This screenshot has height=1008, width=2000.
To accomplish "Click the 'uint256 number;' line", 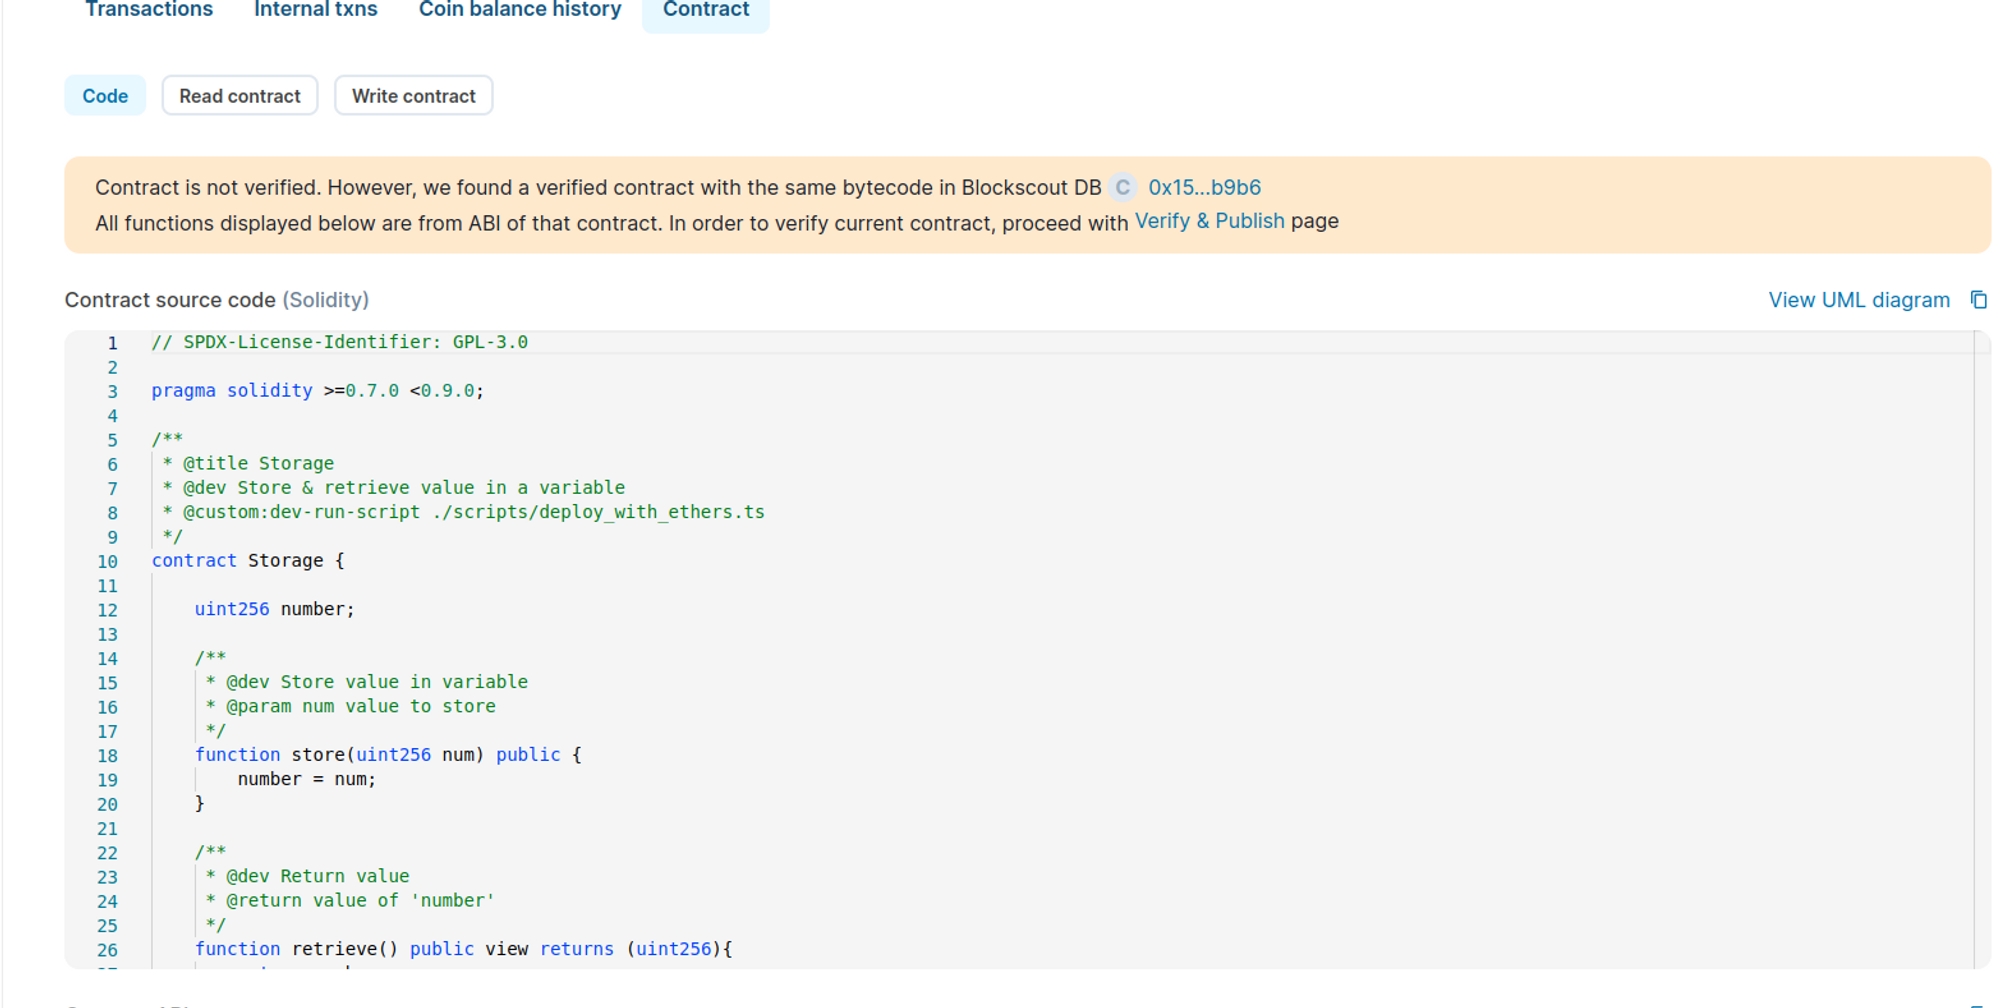I will click(274, 609).
